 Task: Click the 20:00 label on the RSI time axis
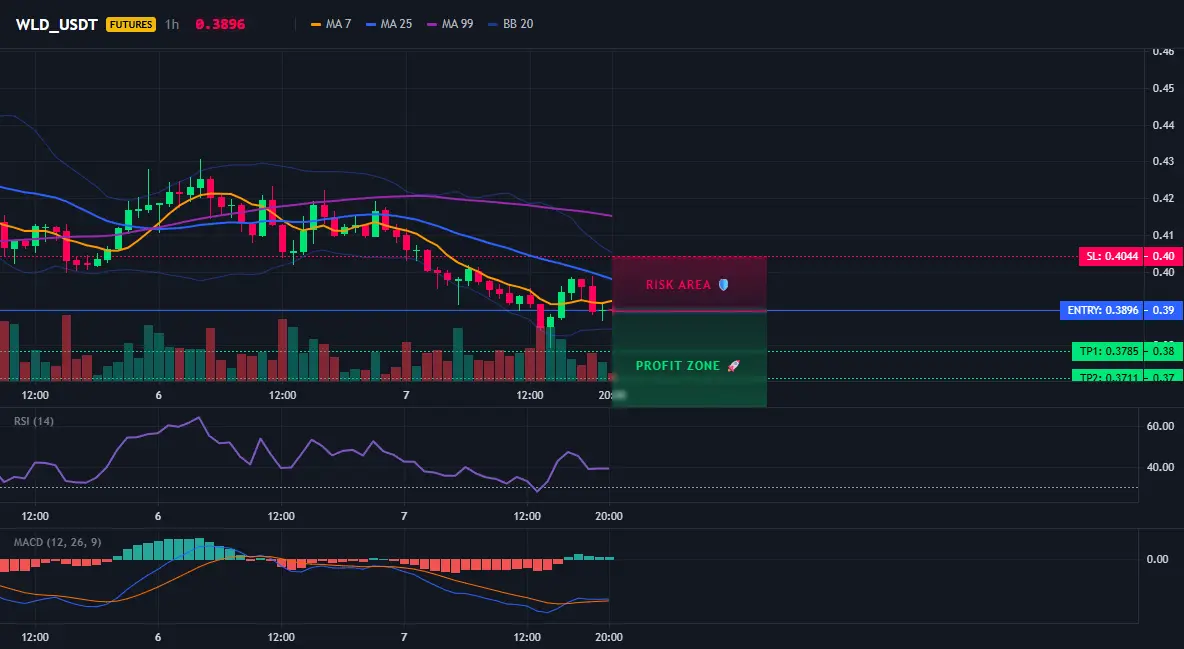click(609, 516)
